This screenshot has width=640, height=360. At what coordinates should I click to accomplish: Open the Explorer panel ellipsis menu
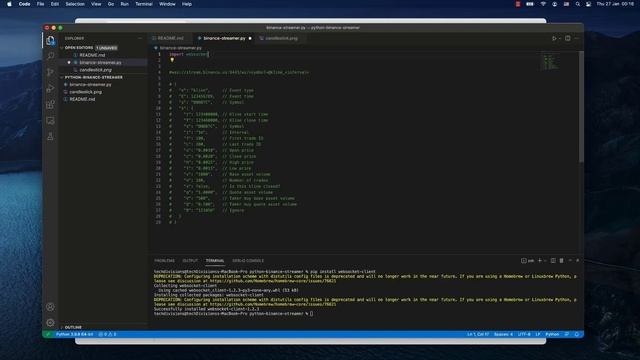(140, 38)
